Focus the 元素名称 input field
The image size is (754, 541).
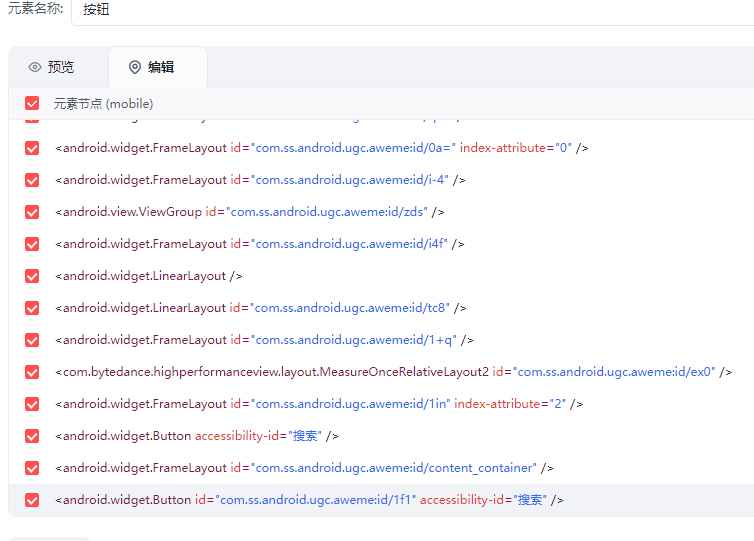pyautogui.click(x=413, y=10)
